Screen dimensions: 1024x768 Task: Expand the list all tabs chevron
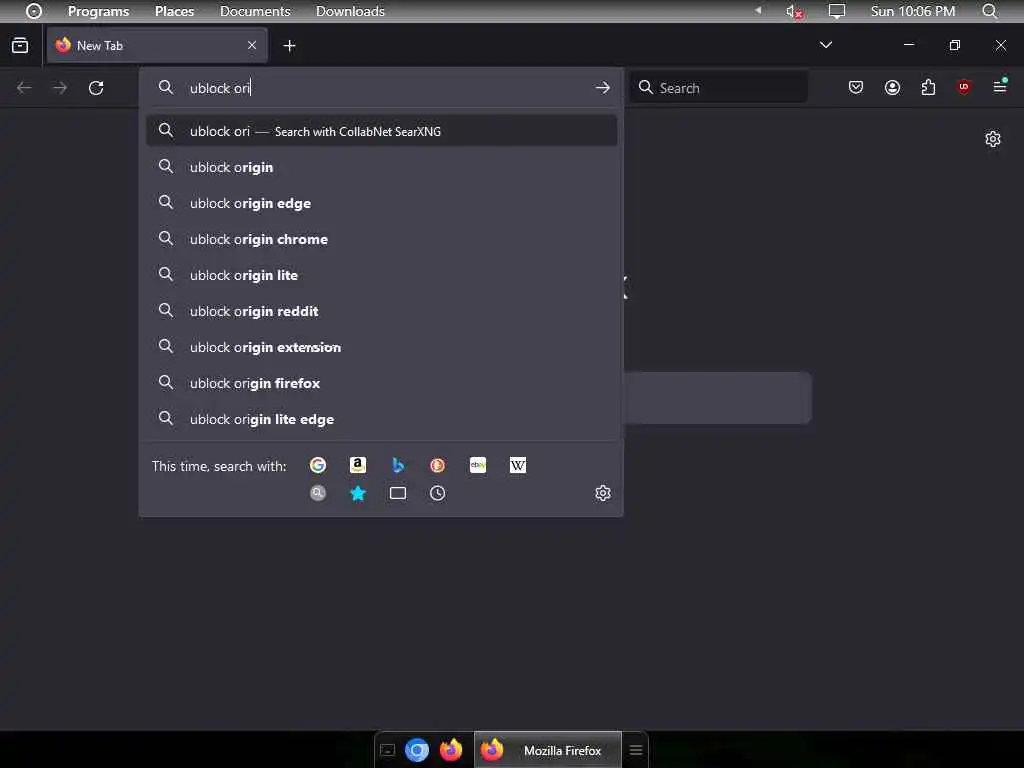pos(825,45)
